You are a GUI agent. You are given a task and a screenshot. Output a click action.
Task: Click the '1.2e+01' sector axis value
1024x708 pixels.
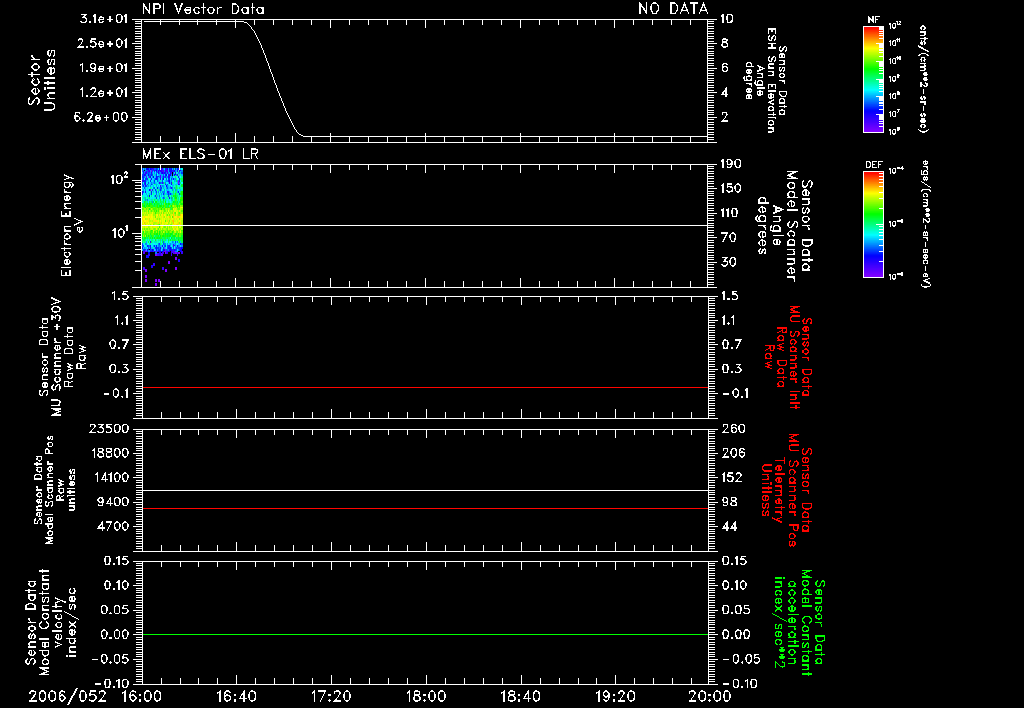(104, 93)
